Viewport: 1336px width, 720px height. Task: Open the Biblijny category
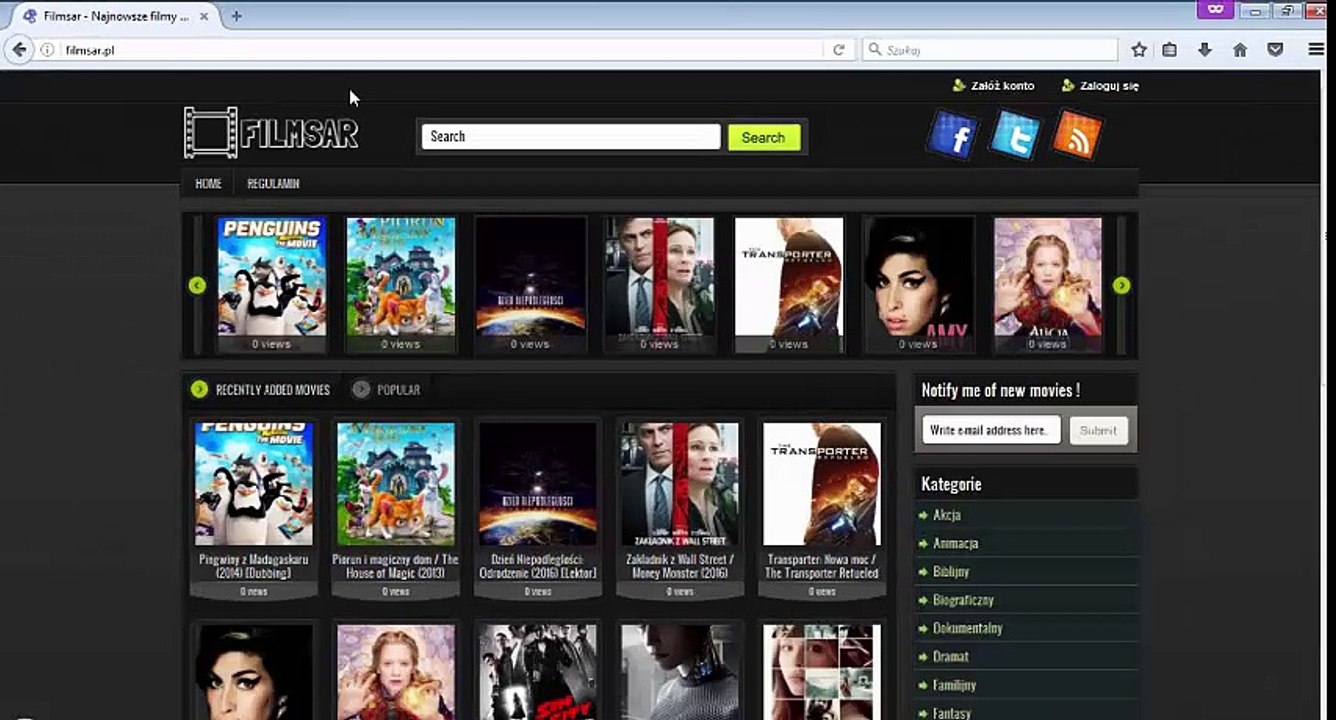click(x=951, y=572)
